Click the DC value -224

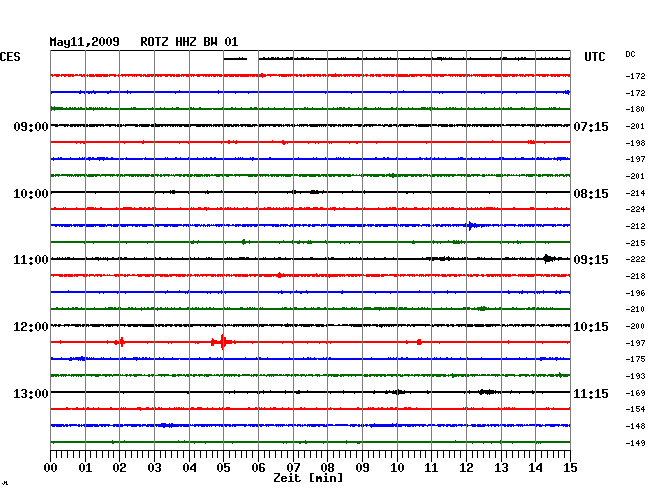[x=635, y=209]
